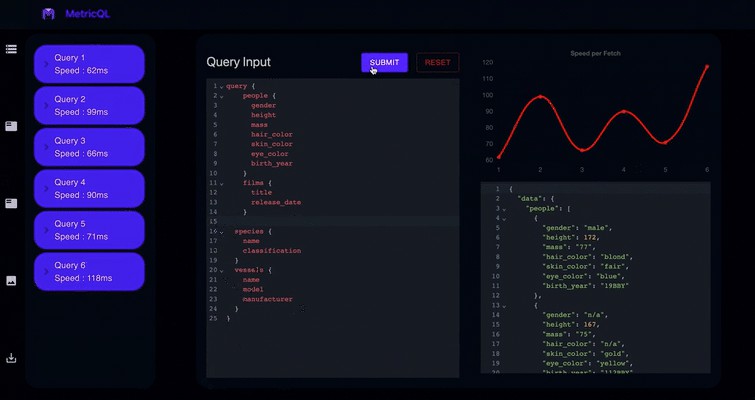Click on the empty line 15 in query editor

click(x=330, y=221)
